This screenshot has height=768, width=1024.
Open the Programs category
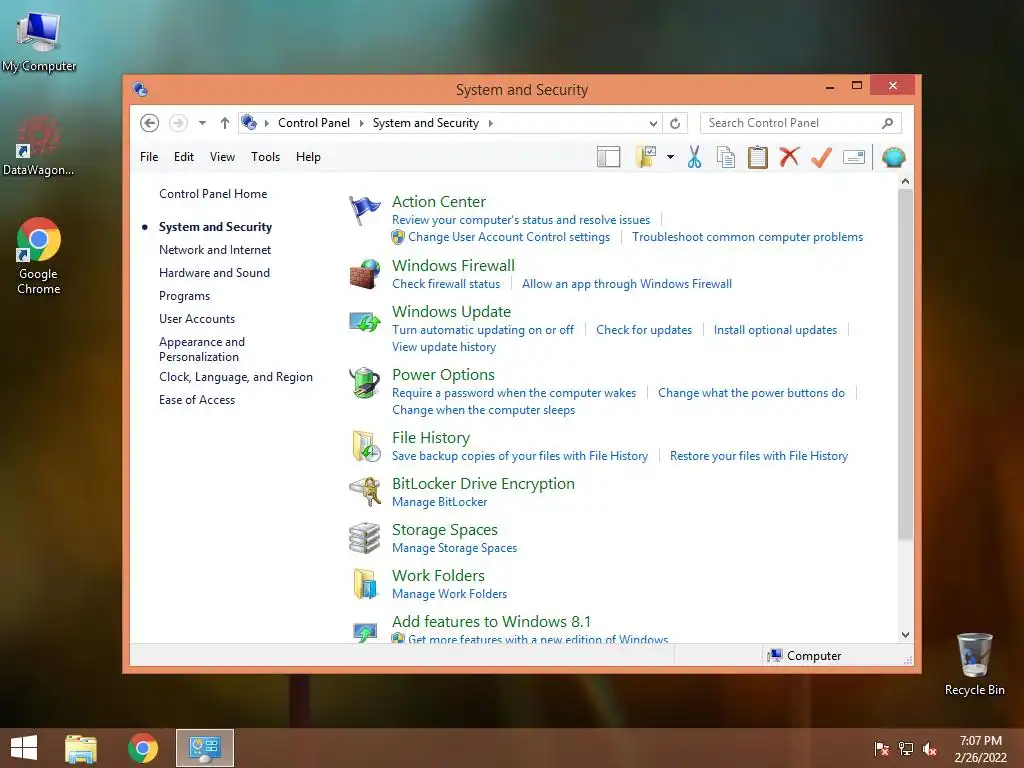pyautogui.click(x=184, y=296)
